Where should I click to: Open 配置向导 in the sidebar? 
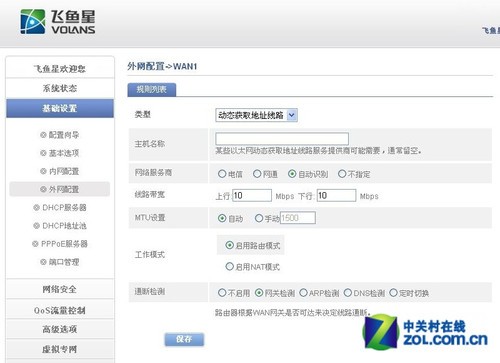click(64, 135)
